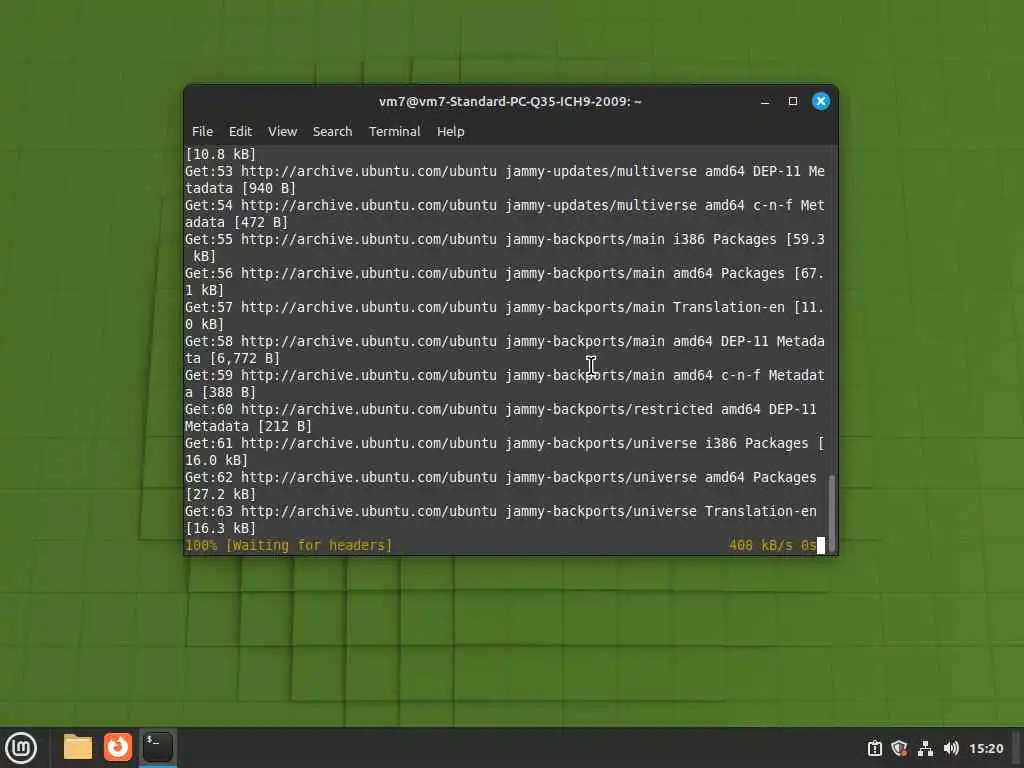The height and width of the screenshot is (768, 1024).
Task: Close the terminal window
Action: tap(821, 101)
